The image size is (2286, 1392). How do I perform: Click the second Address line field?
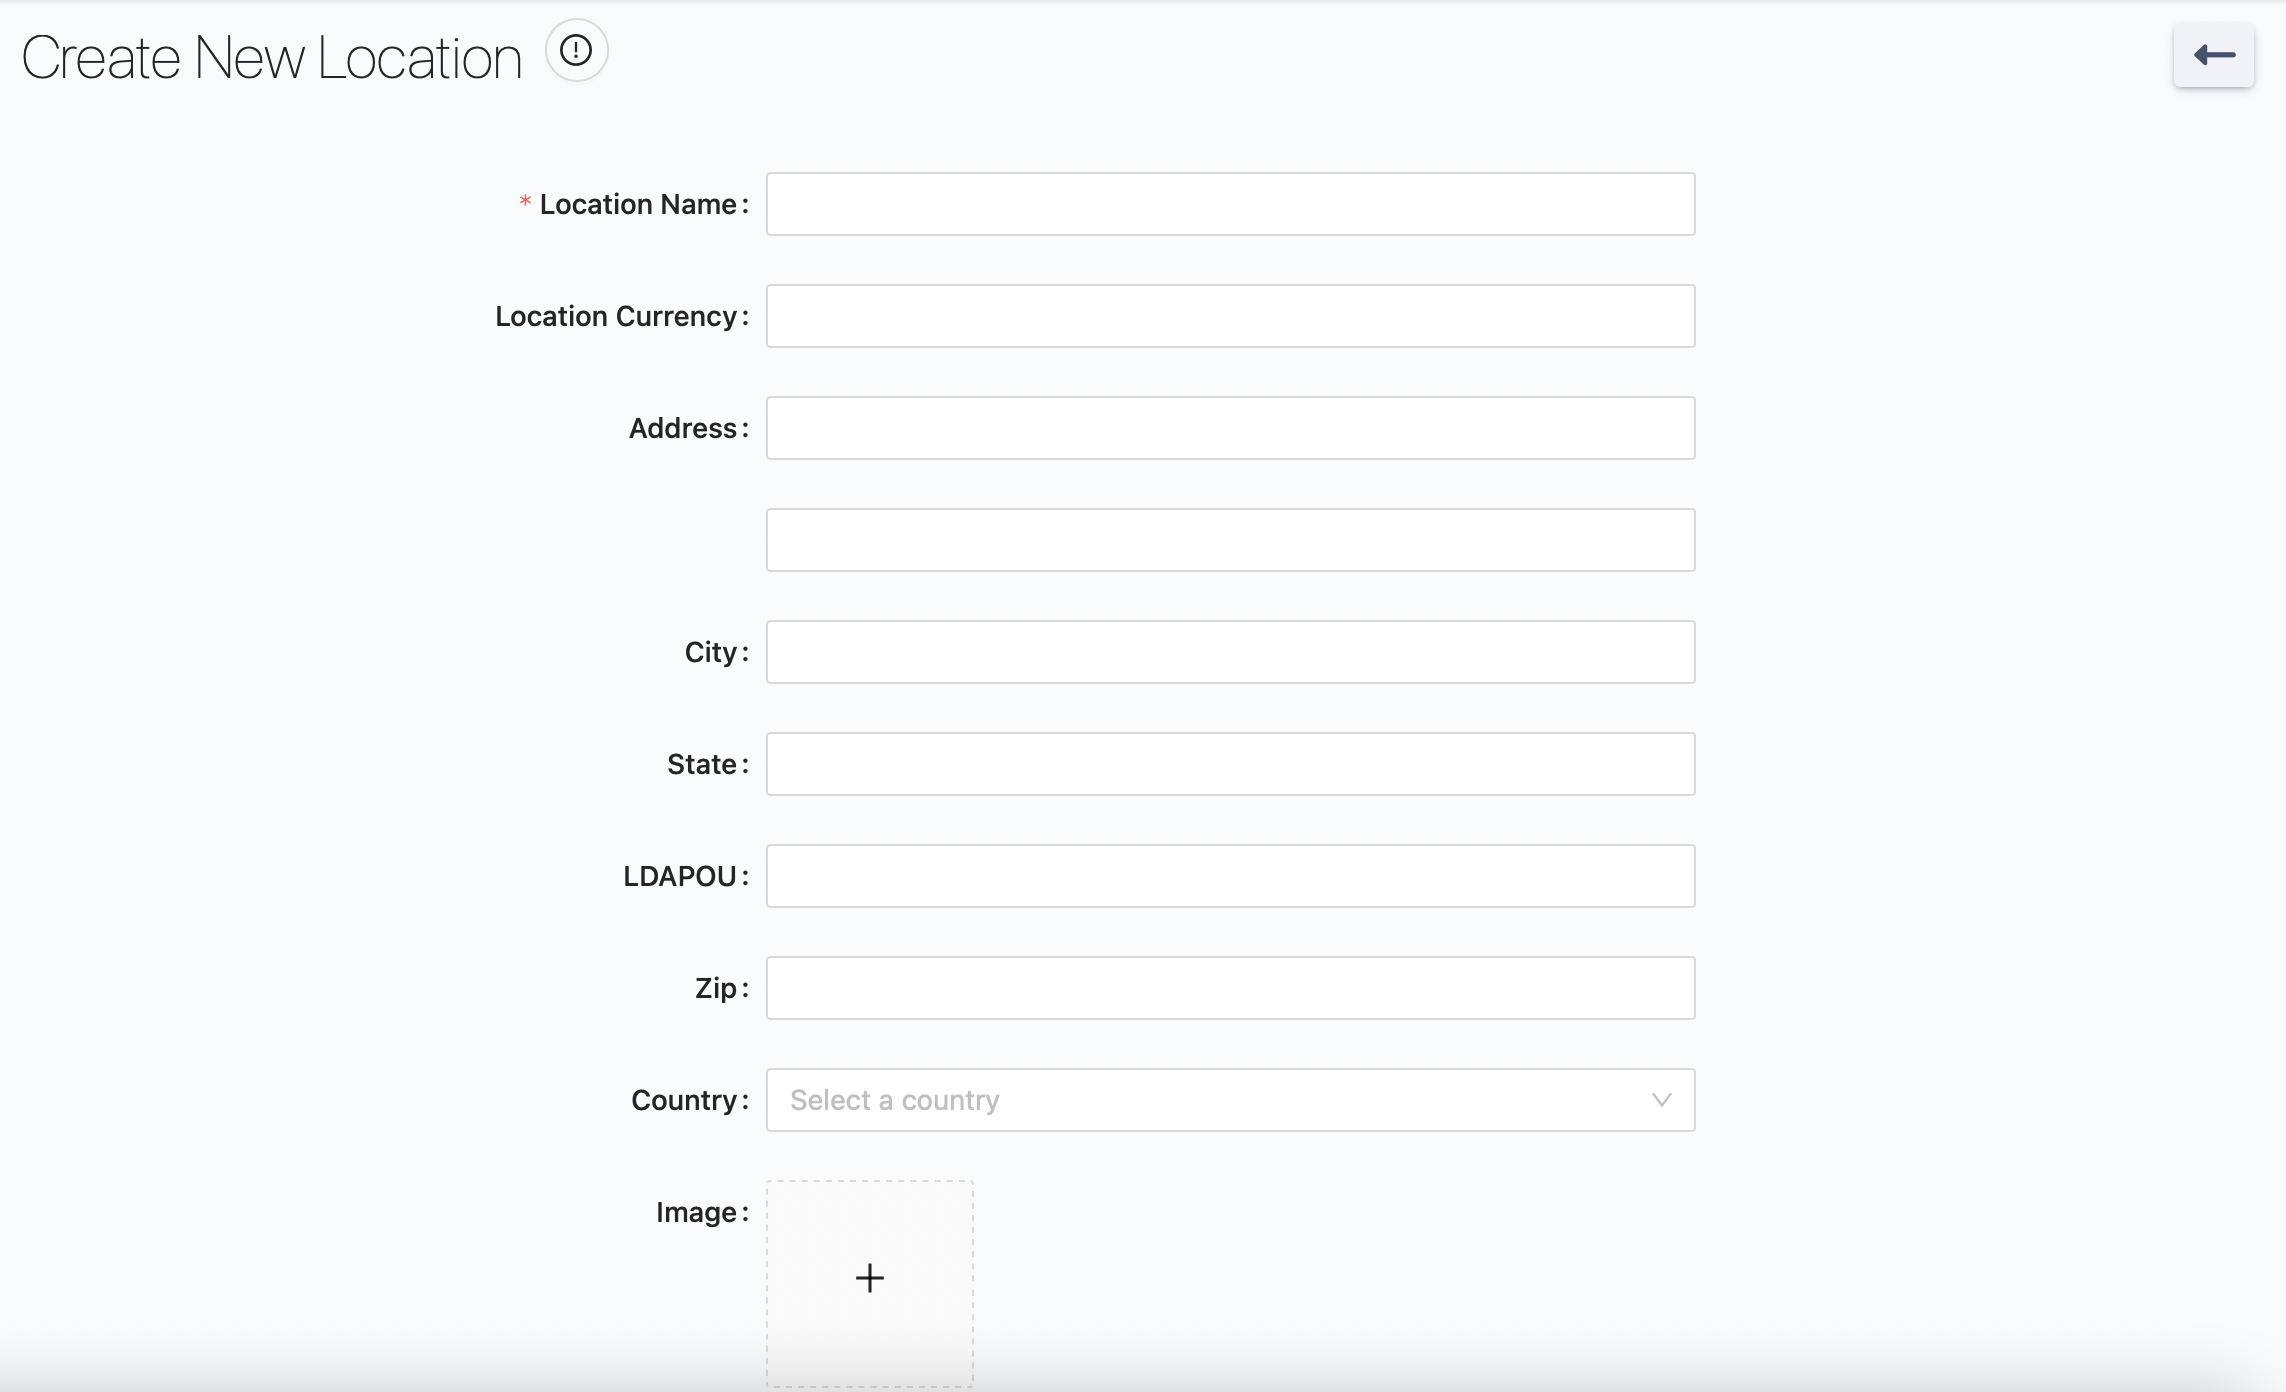coord(1230,540)
